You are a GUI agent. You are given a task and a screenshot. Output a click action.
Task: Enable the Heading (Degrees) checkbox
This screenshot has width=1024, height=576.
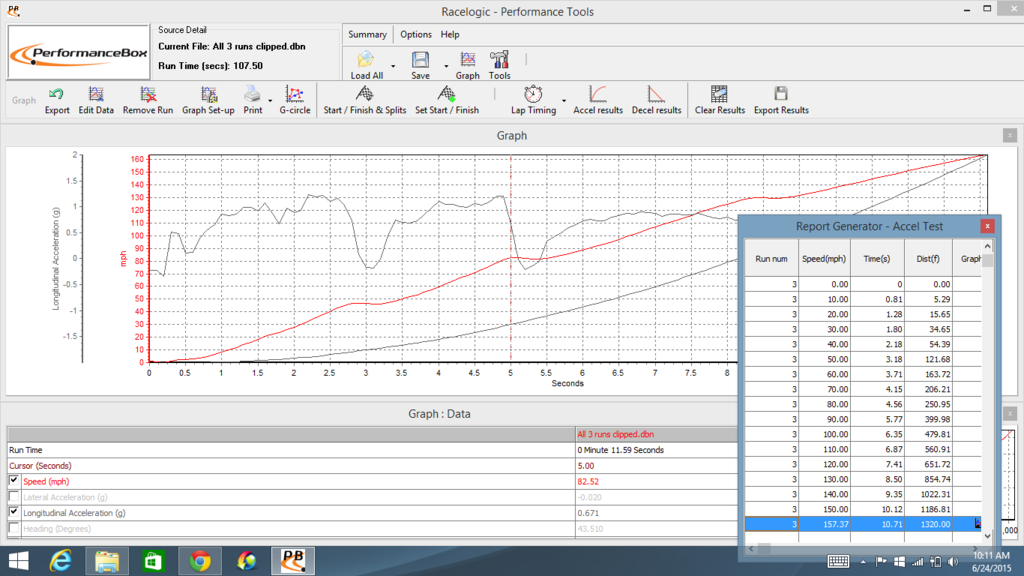(14, 528)
